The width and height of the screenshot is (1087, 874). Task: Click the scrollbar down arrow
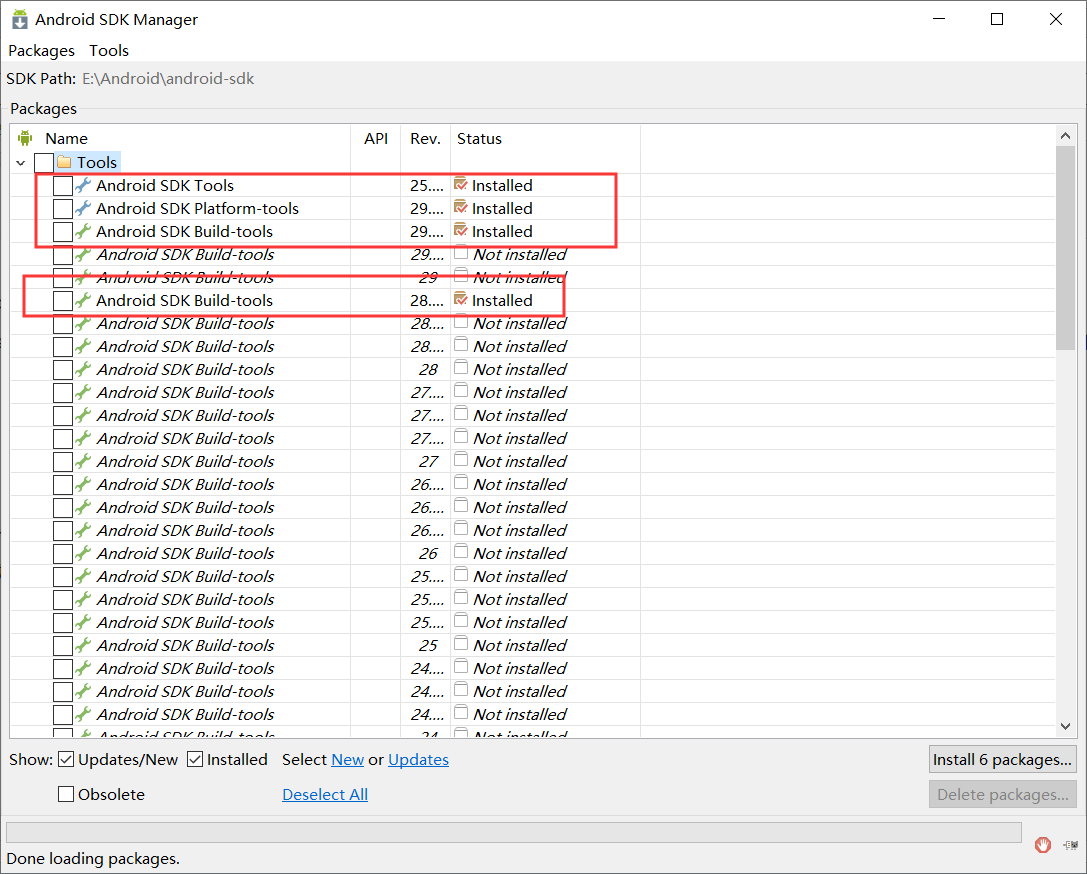[x=1066, y=726]
